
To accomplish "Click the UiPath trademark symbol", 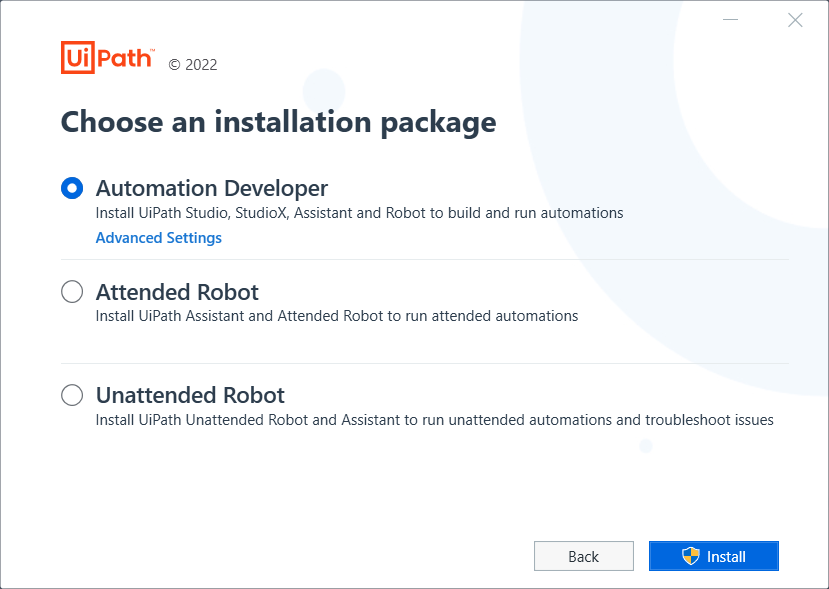I will (151, 48).
